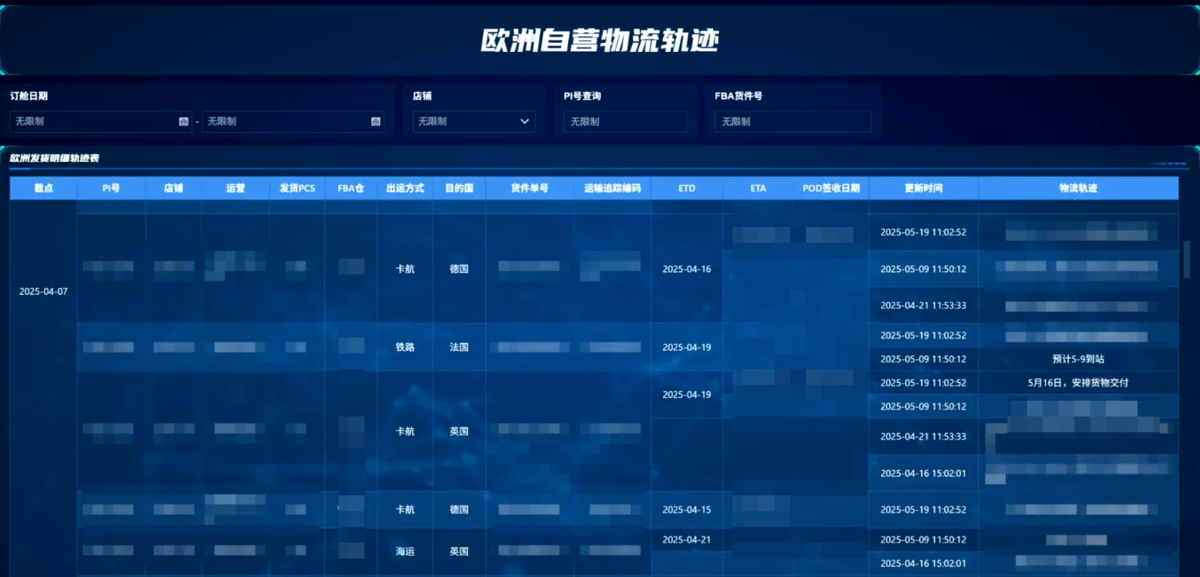Click the POD签收日期 column header
The height and width of the screenshot is (577, 1200).
pyautogui.click(x=831, y=188)
